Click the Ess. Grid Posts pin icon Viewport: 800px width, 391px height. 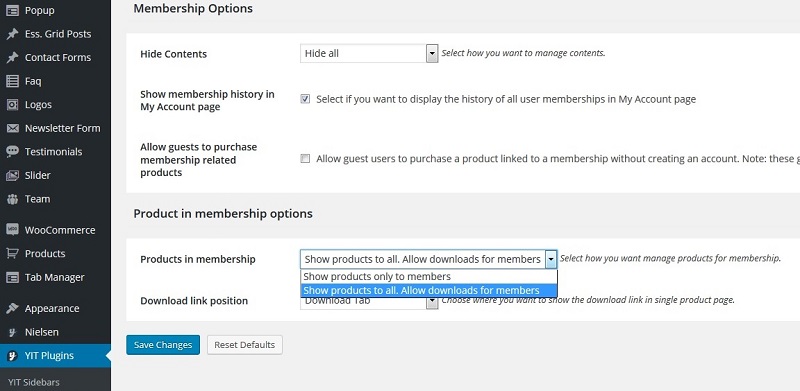[12, 34]
